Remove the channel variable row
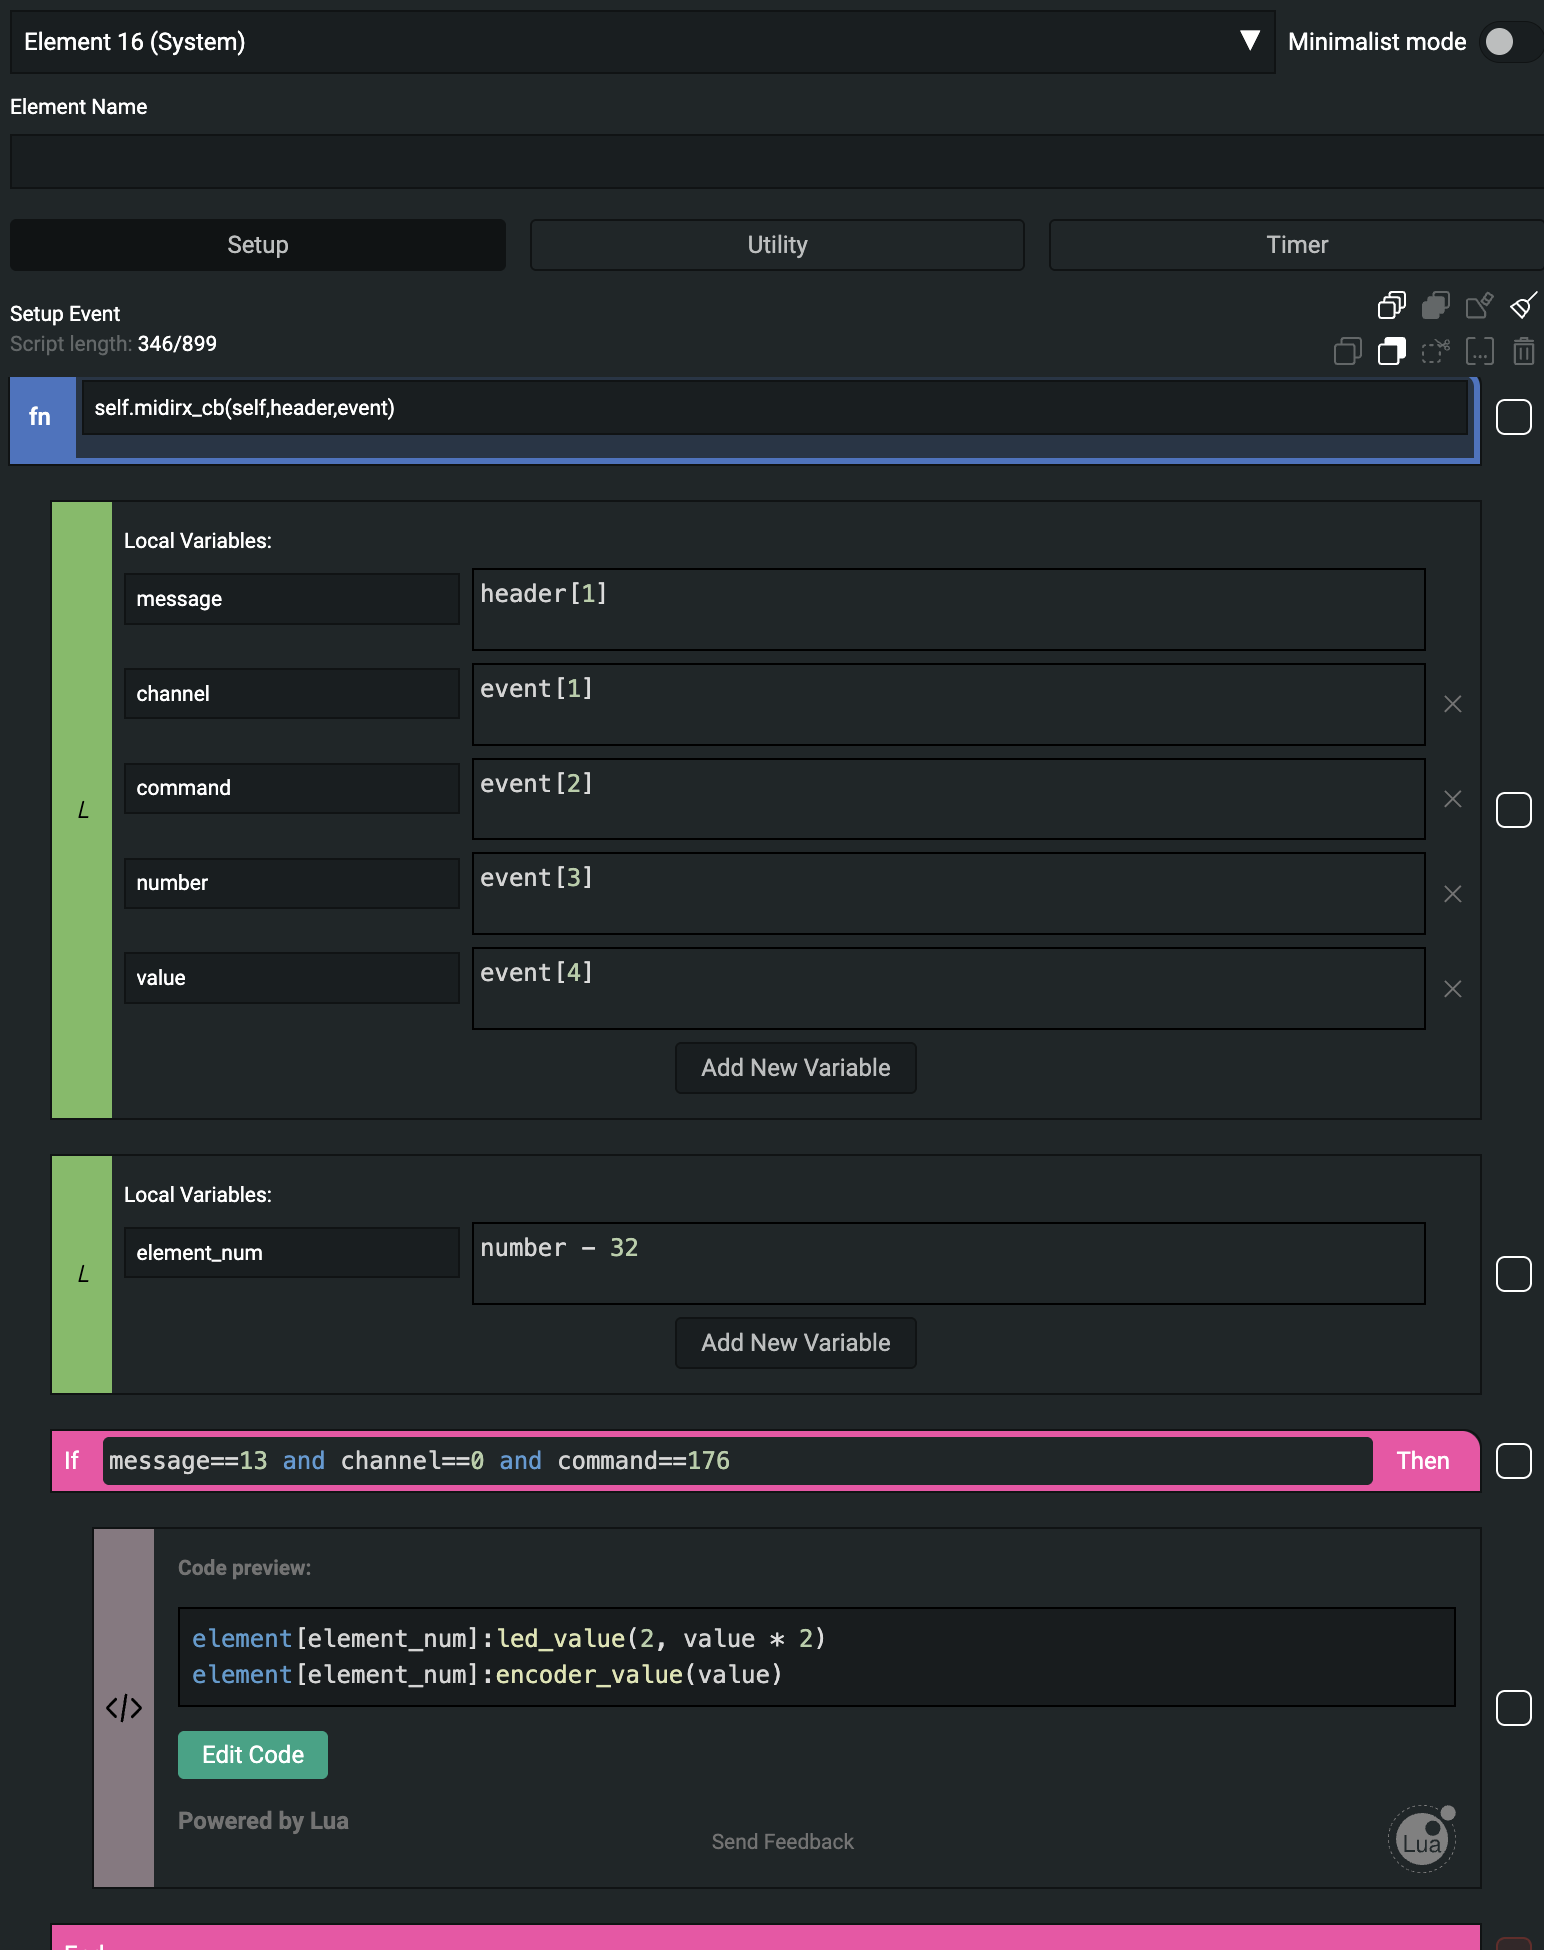 (1453, 704)
